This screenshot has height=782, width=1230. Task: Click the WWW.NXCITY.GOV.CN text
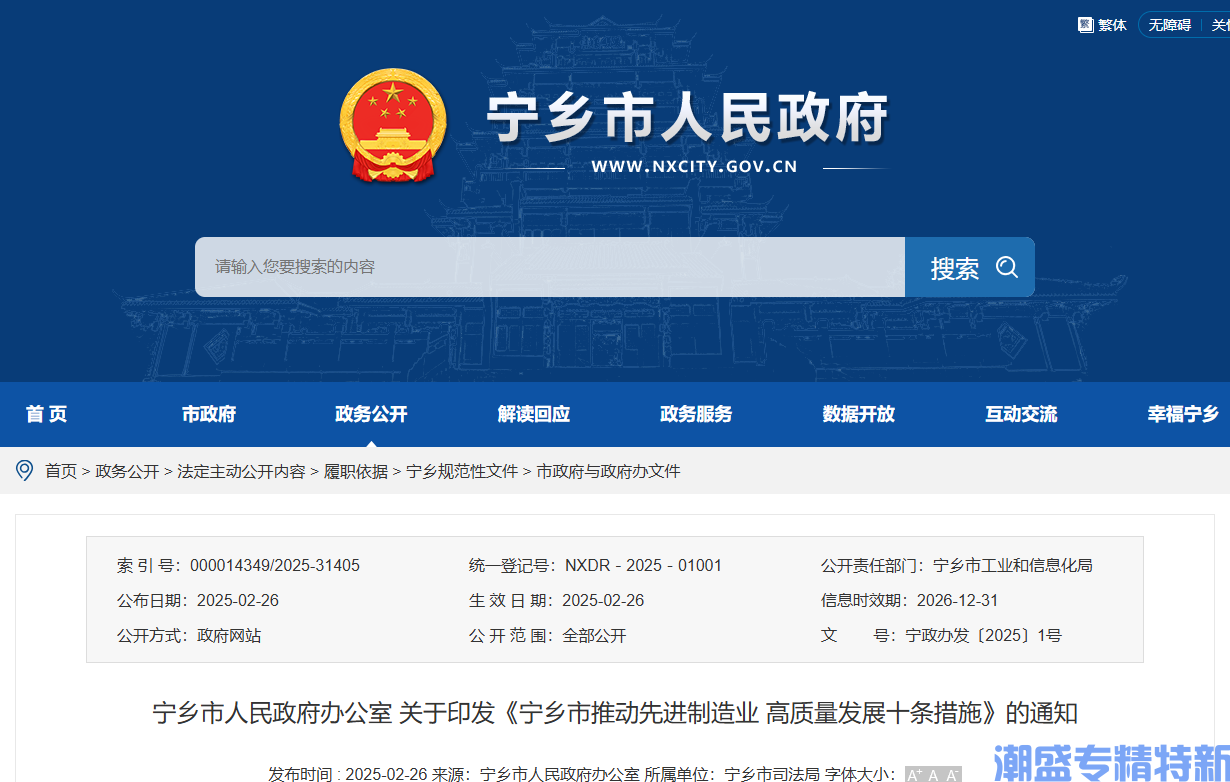(x=694, y=166)
